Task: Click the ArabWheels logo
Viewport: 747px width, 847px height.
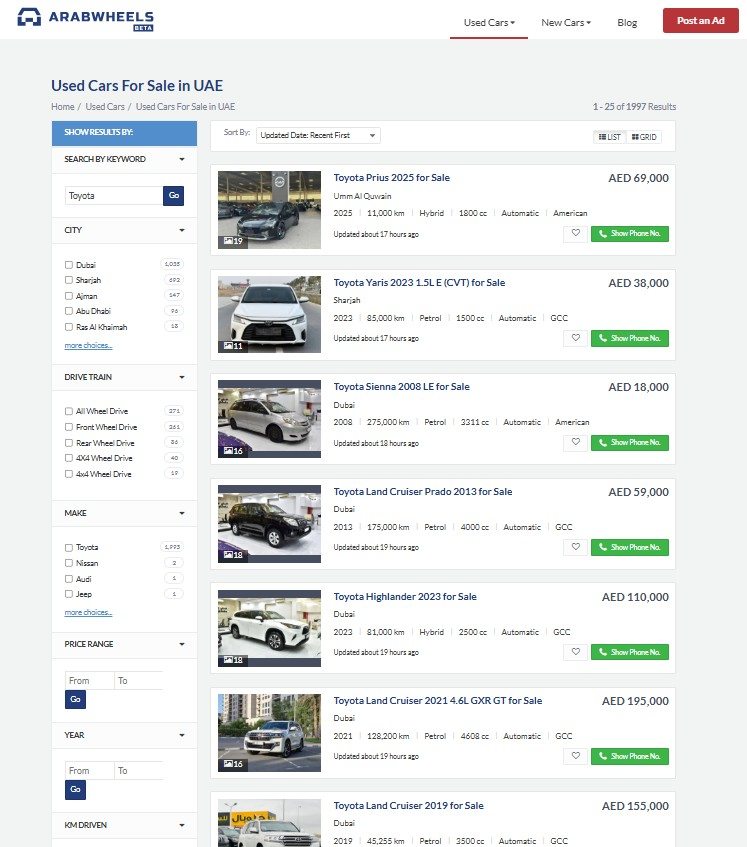Action: pyautogui.click(x=85, y=19)
